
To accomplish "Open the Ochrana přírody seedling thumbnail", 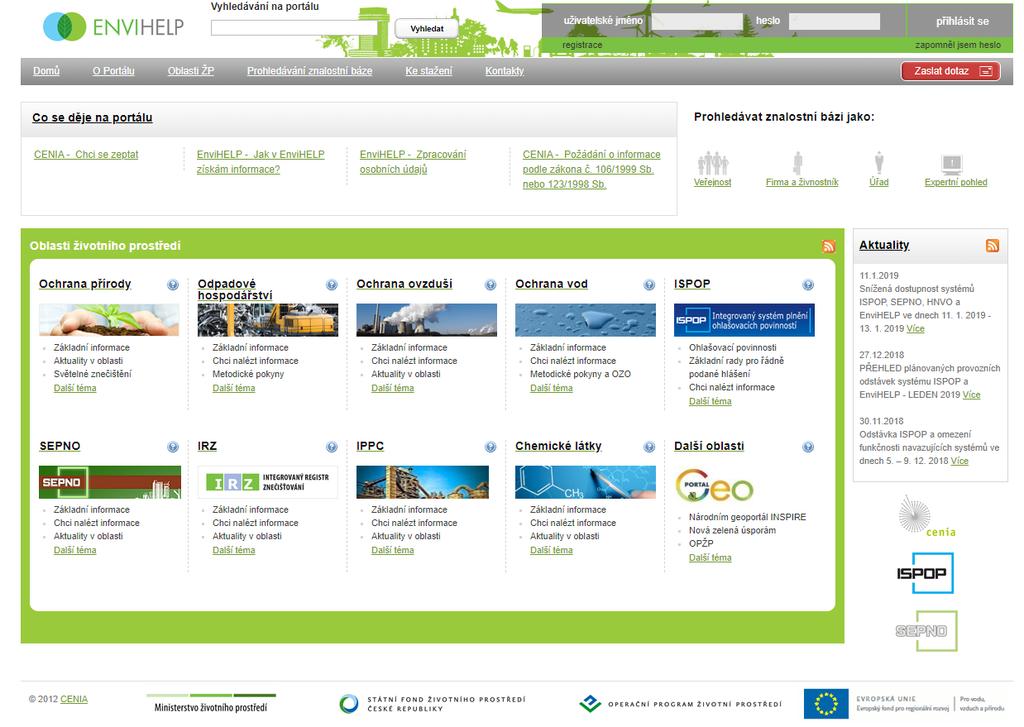I will tap(109, 320).
